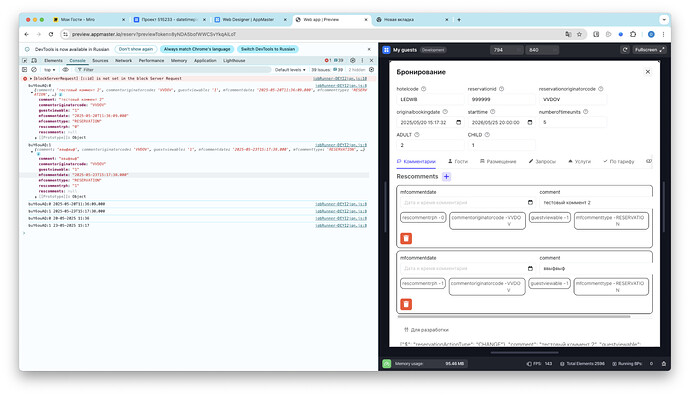Toggle device toolbar in DevTools

pyautogui.click(x=34, y=60)
